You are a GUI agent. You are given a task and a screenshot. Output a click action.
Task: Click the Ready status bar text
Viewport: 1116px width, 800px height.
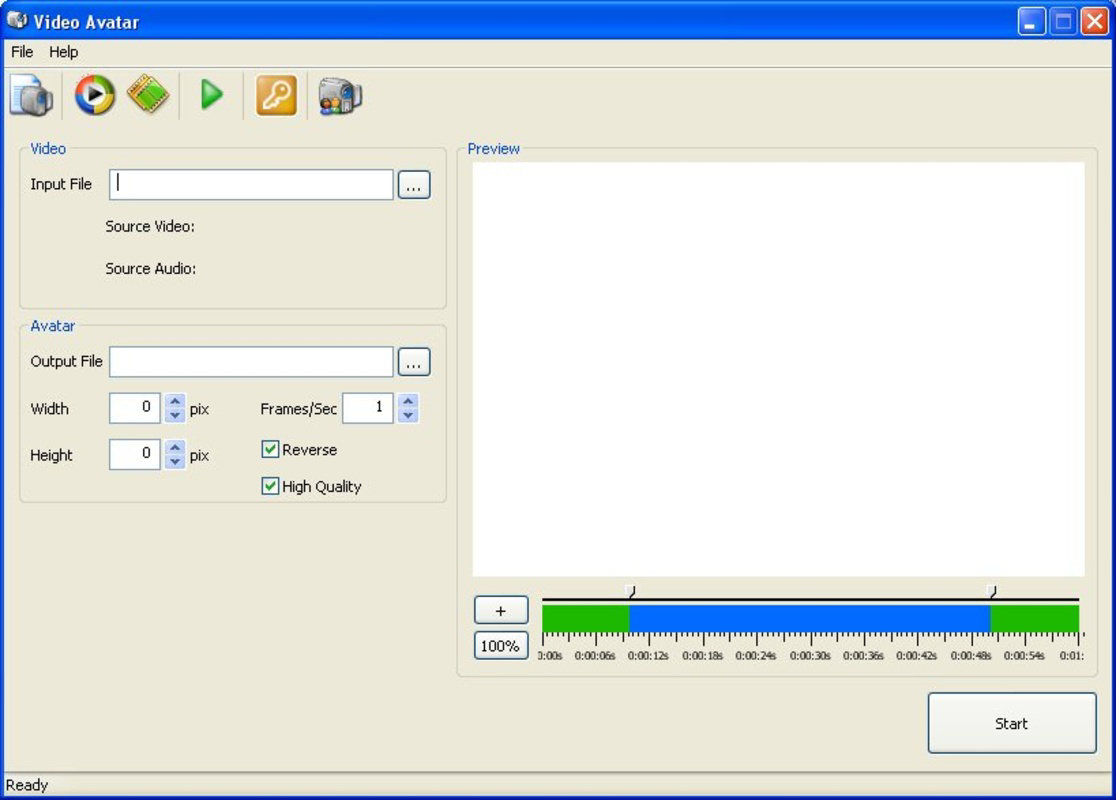pyautogui.click(x=27, y=785)
